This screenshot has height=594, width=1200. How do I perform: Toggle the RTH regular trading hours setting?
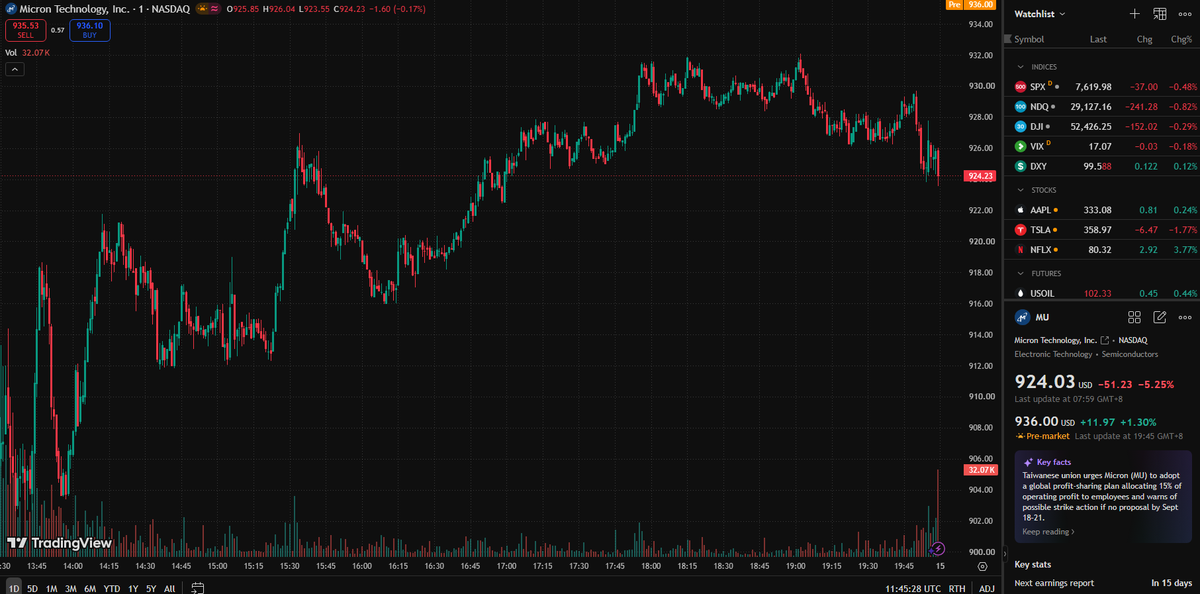coord(957,588)
